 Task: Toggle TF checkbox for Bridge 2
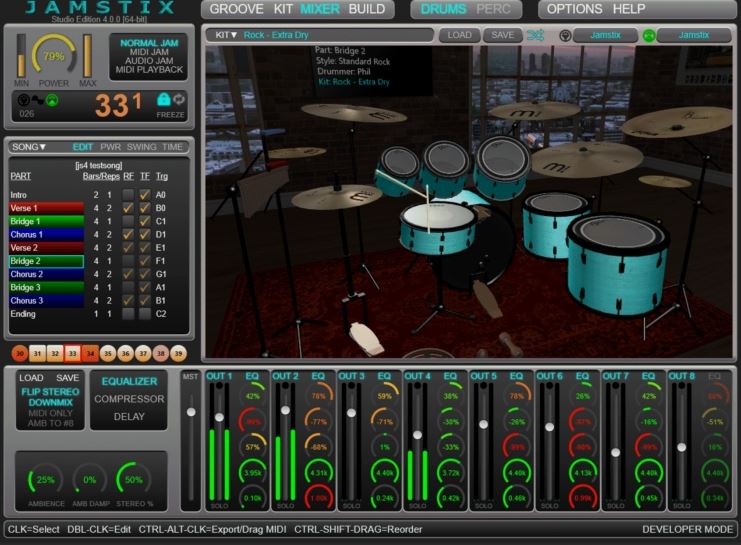pyautogui.click(x=145, y=261)
